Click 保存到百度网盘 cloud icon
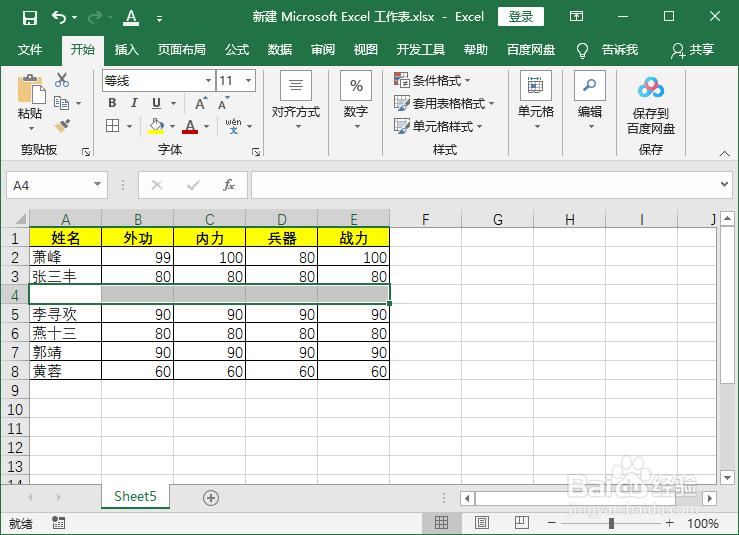Screen dimensions: 739x535 651,88
